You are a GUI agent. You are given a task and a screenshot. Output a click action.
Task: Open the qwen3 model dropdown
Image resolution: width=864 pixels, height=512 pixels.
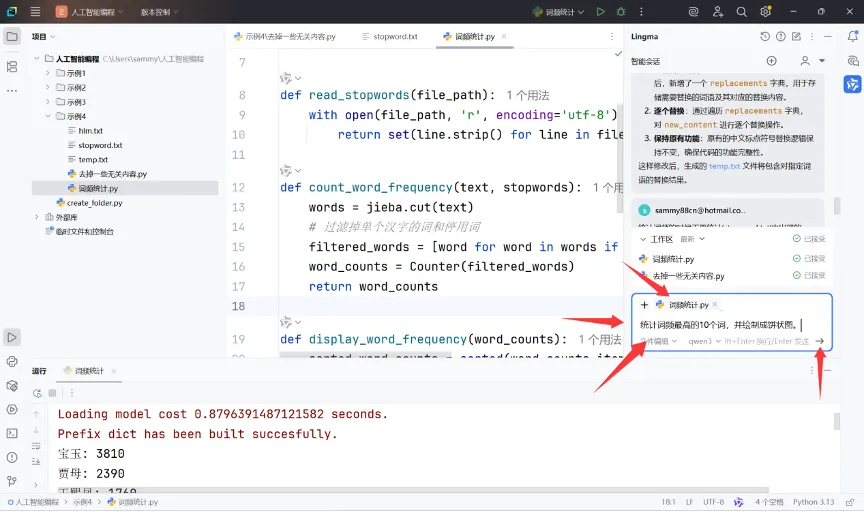705,341
